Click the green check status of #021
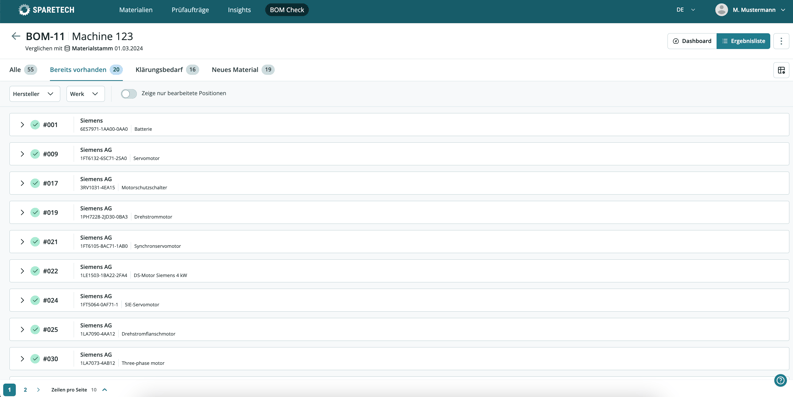This screenshot has width=793, height=397. pyautogui.click(x=35, y=242)
